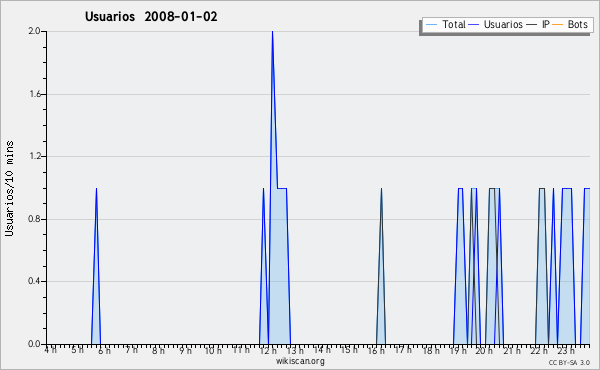Select the 'Usuarios' legend entry
Viewport: 600px width, 370px height.
click(503, 24)
